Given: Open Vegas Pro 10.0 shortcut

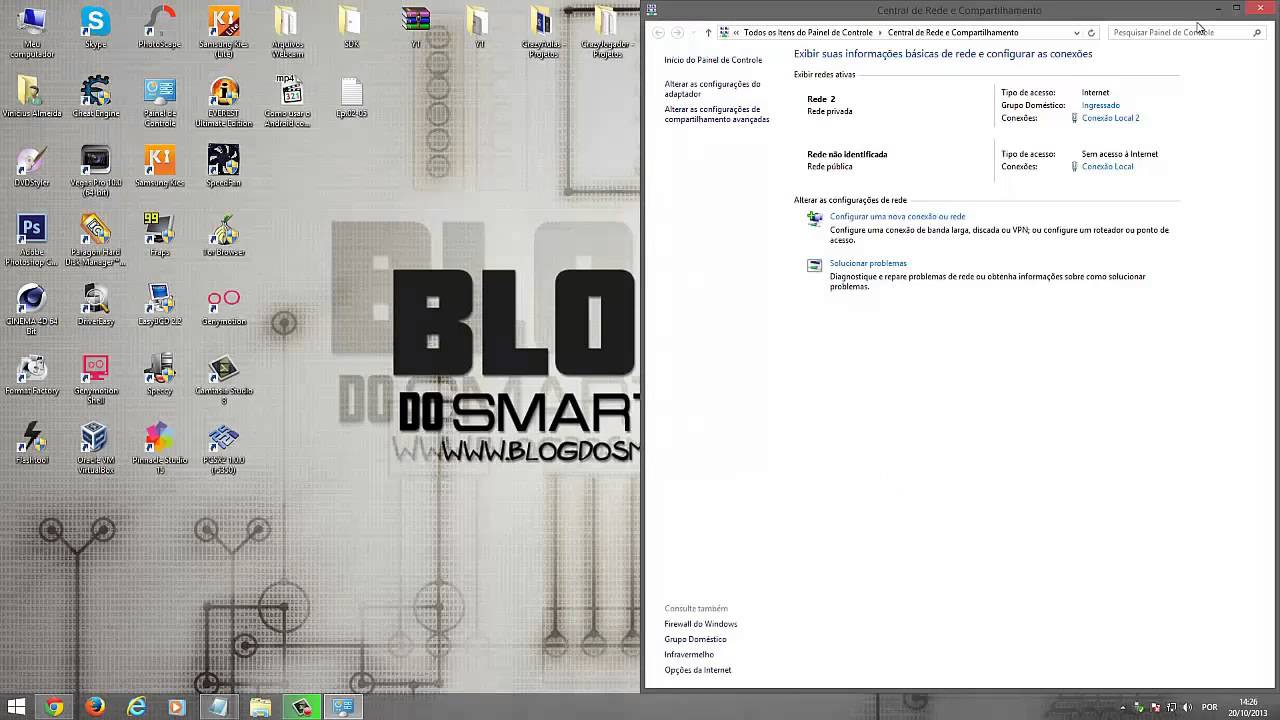Looking at the screenshot, I should pyautogui.click(x=95, y=171).
